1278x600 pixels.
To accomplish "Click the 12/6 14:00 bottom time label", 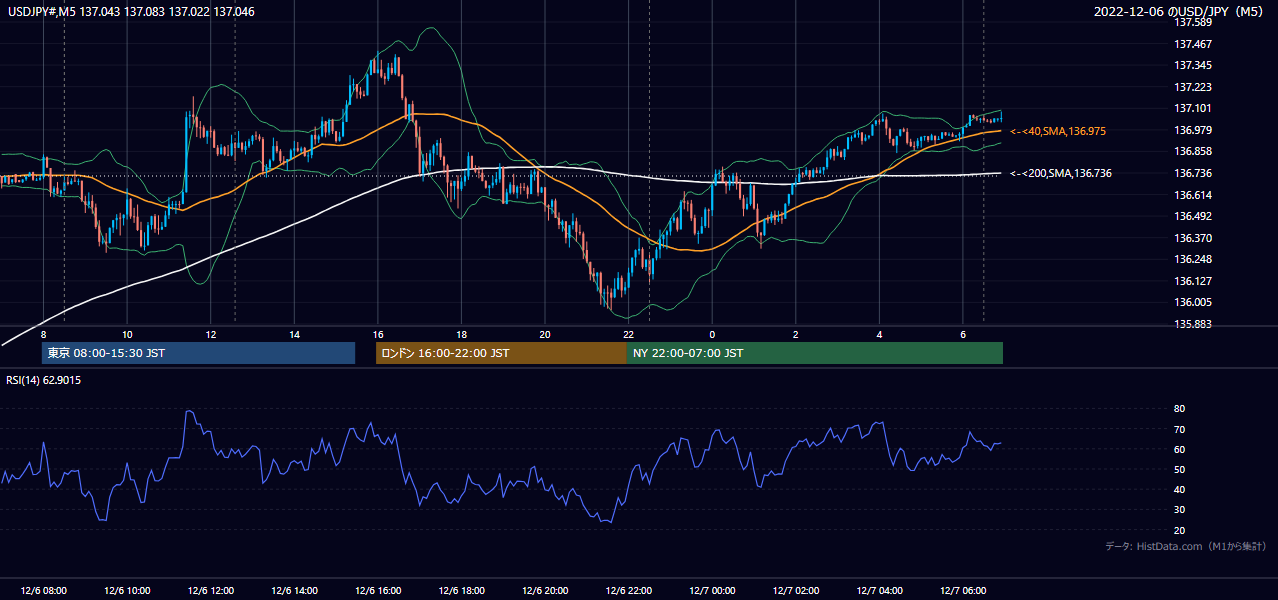I will (294, 591).
